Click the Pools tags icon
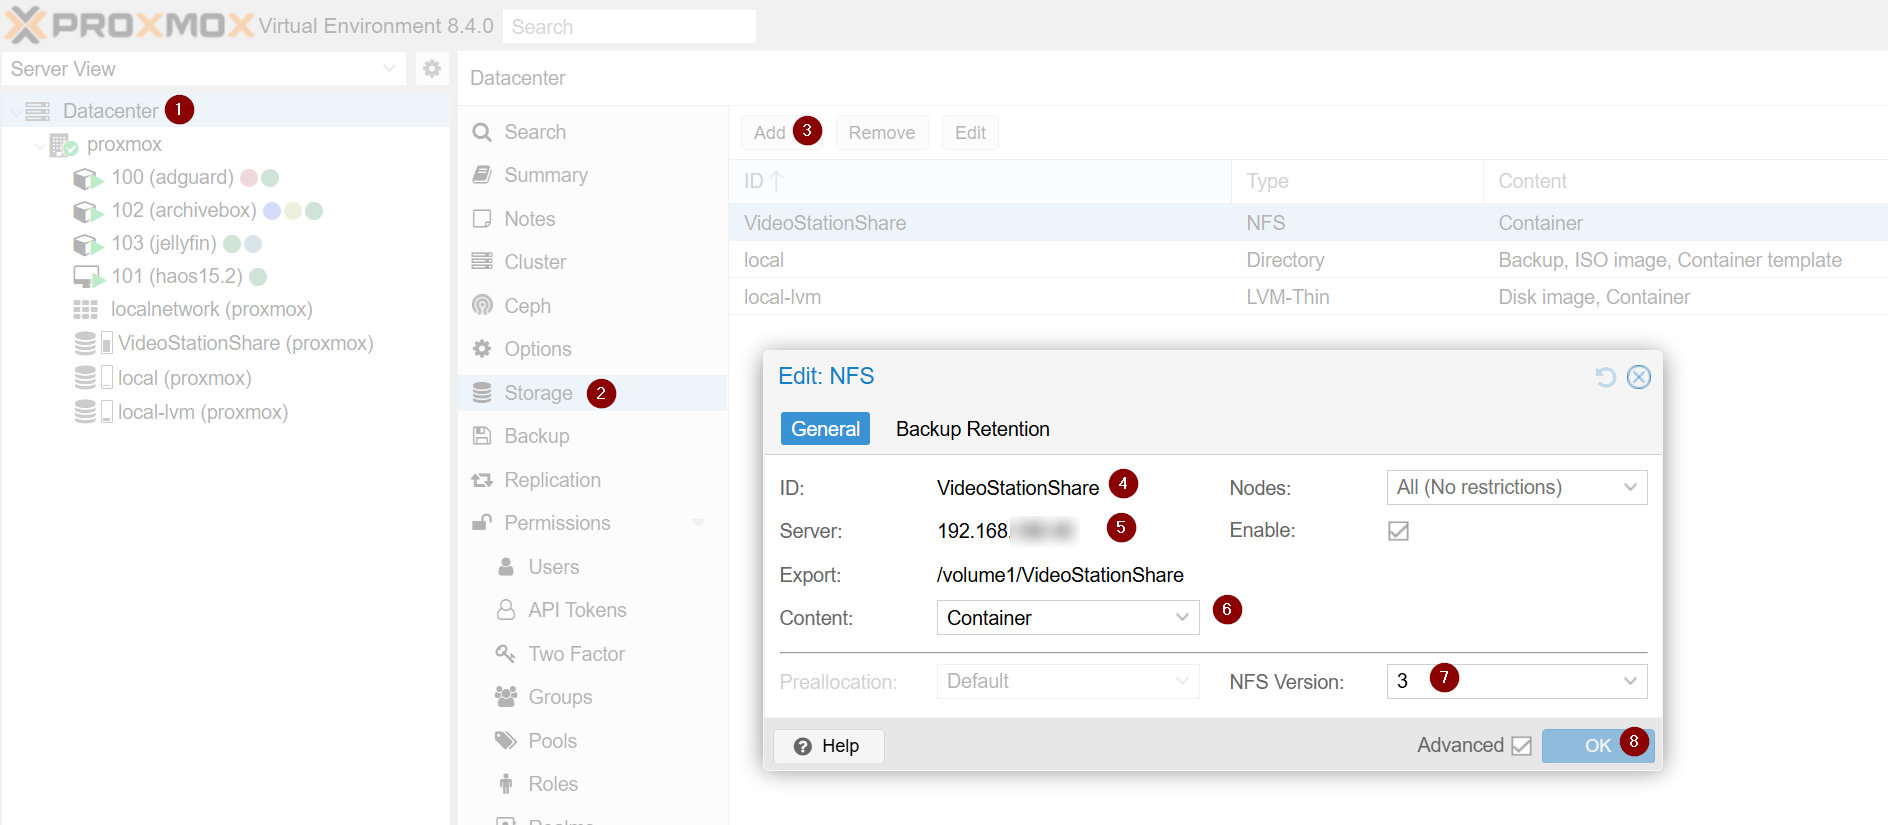The width and height of the screenshot is (1888, 825). 506,741
